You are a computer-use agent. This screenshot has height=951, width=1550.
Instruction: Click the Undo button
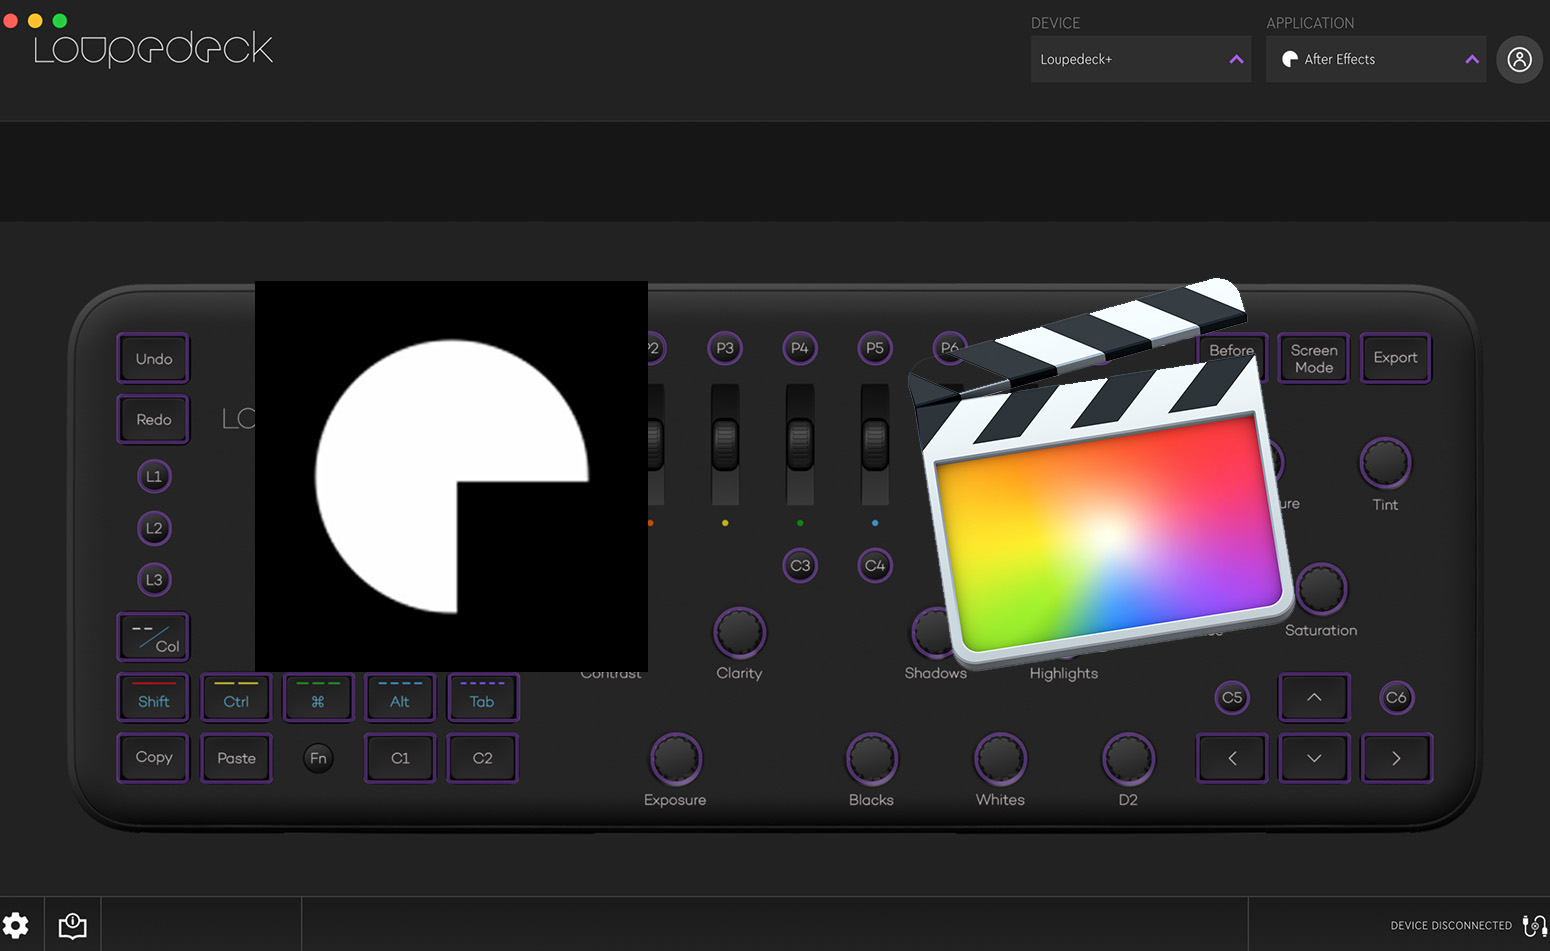[153, 359]
